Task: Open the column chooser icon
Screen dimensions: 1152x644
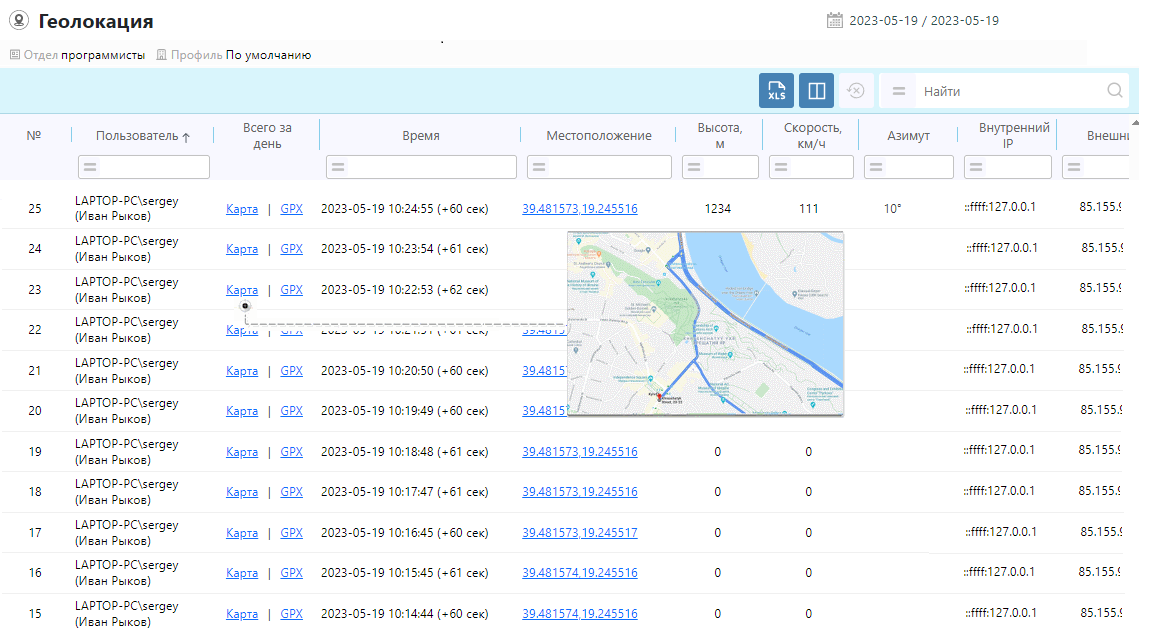Action: click(816, 91)
